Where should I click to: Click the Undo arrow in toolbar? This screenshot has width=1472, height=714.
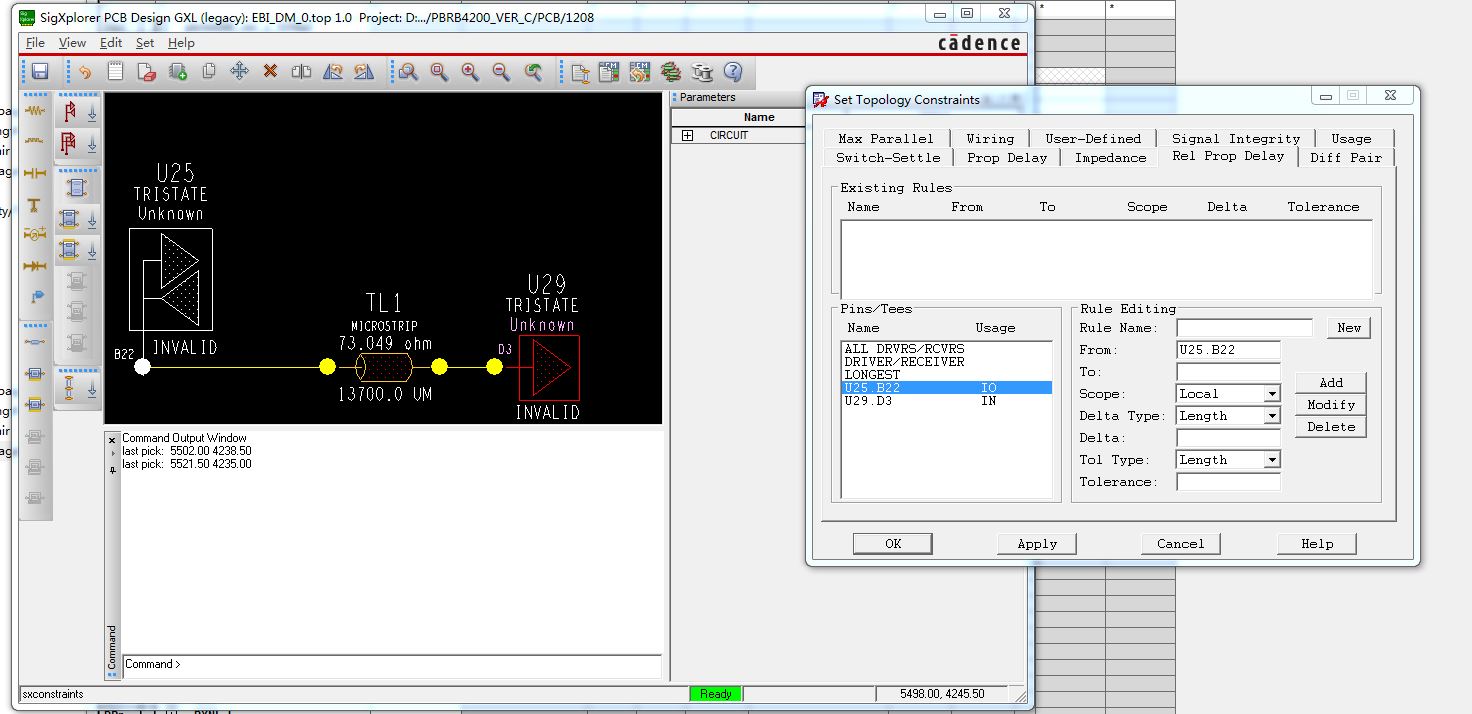coord(85,71)
